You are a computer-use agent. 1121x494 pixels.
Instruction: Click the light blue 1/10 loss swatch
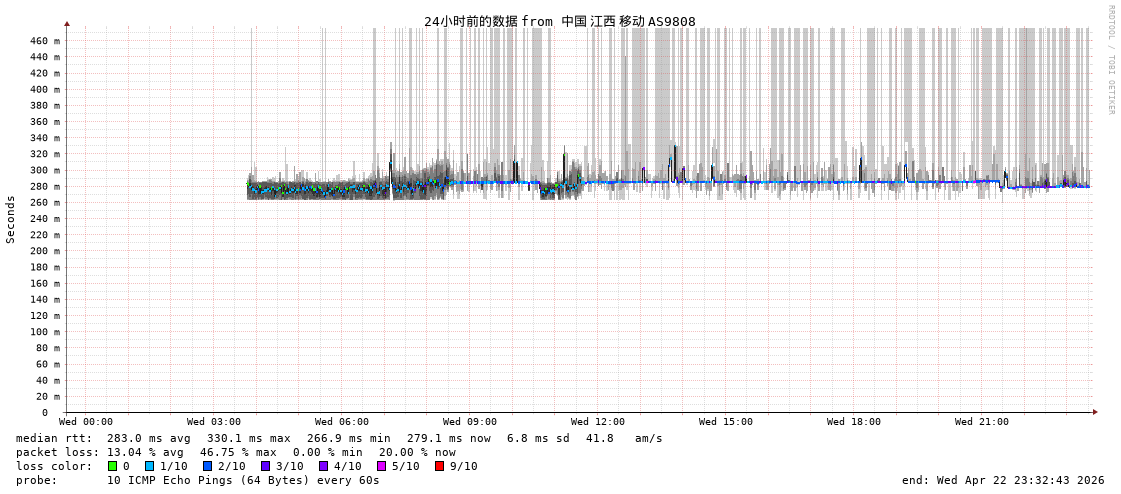pos(149,466)
